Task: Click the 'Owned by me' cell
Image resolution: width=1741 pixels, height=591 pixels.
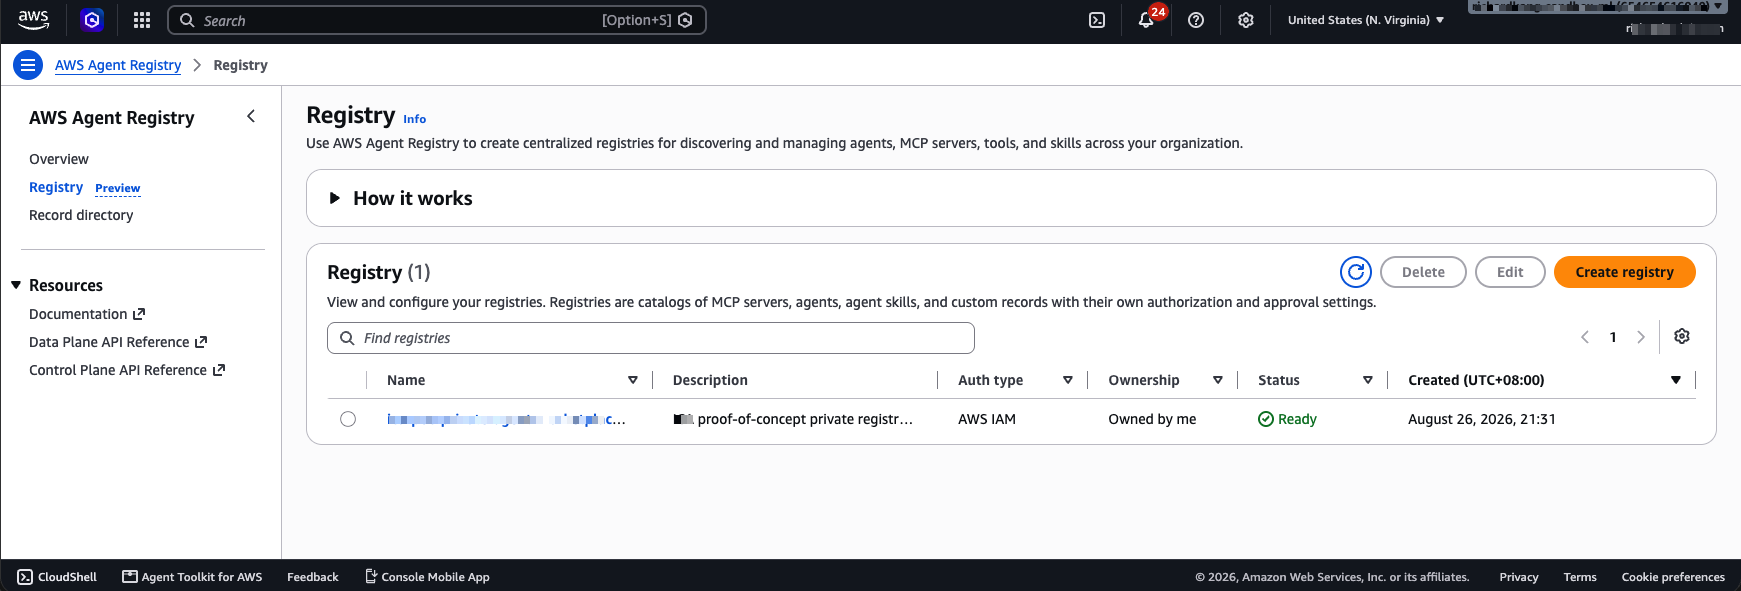Action: [1152, 419]
